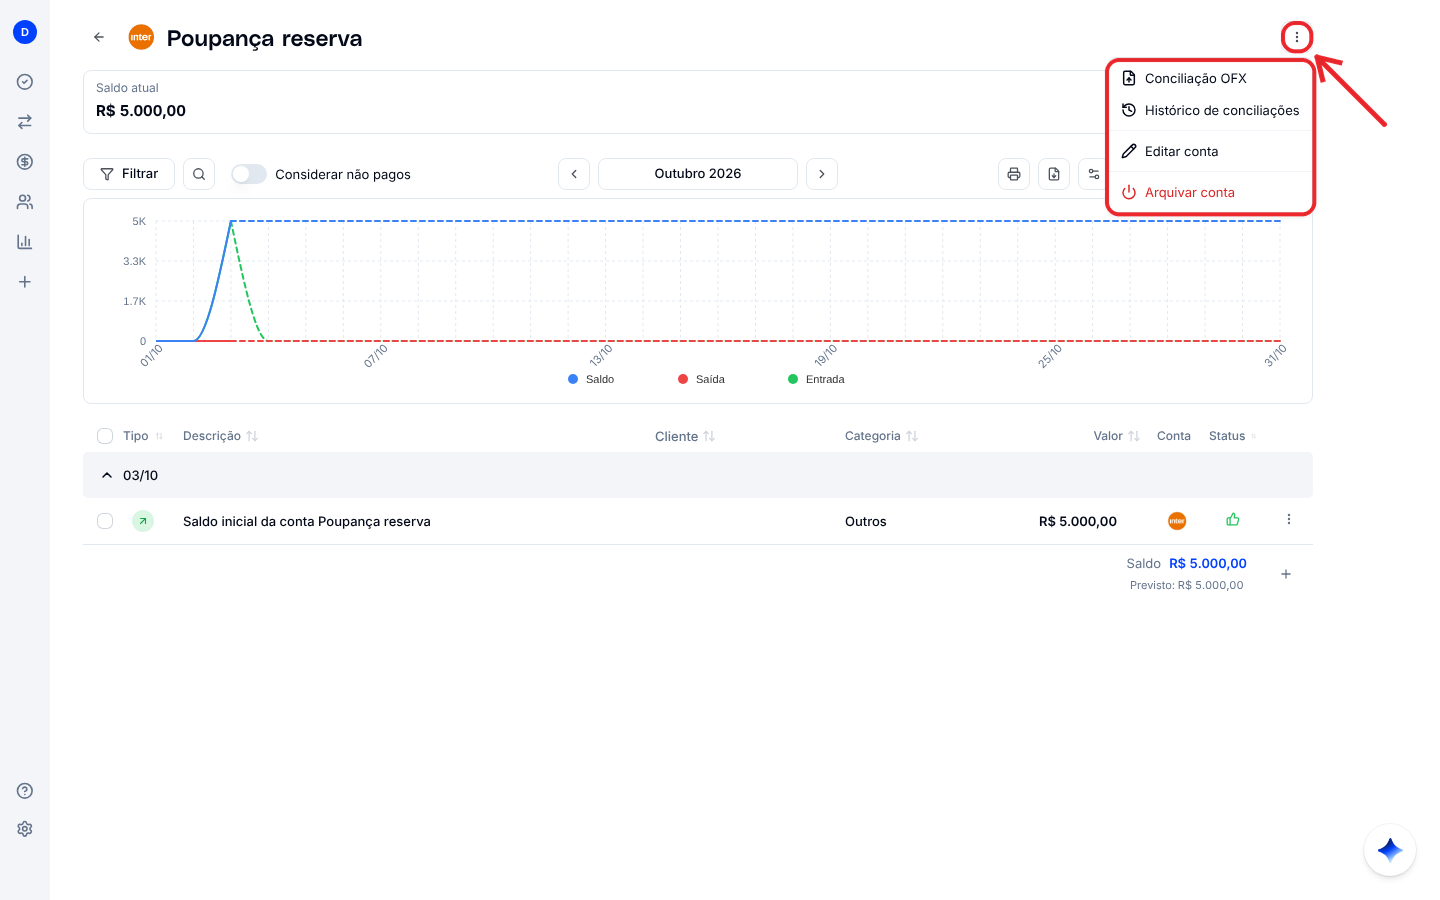
Task: Click the sliders display options icon
Action: (x=1093, y=174)
